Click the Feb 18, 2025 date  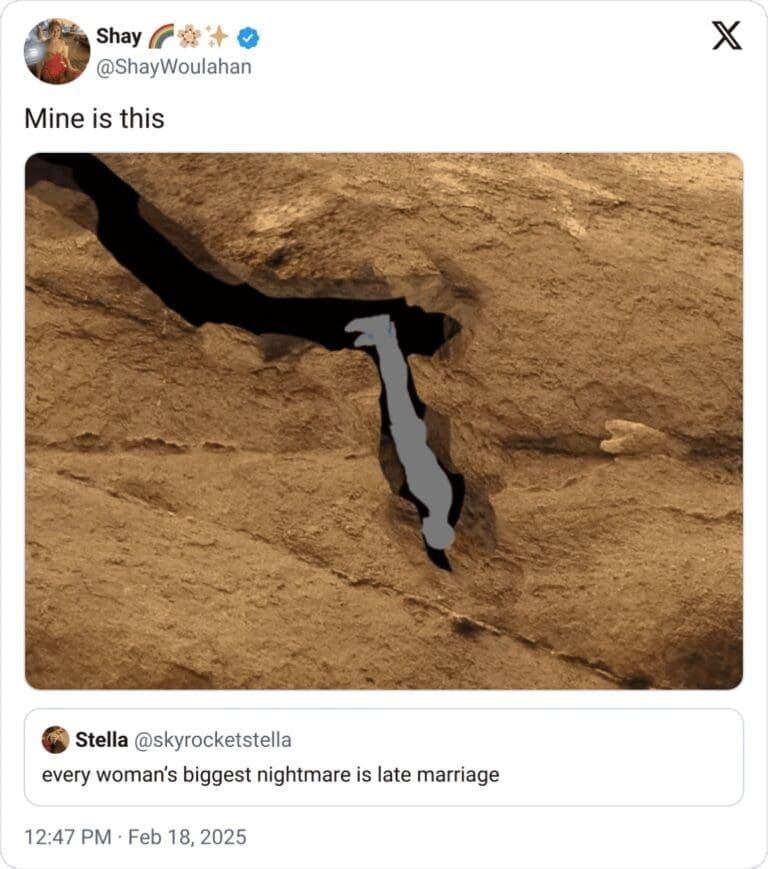tap(187, 837)
